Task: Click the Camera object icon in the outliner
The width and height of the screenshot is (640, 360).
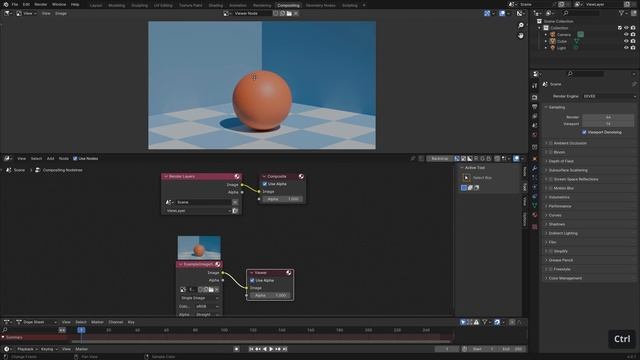Action: coord(553,35)
